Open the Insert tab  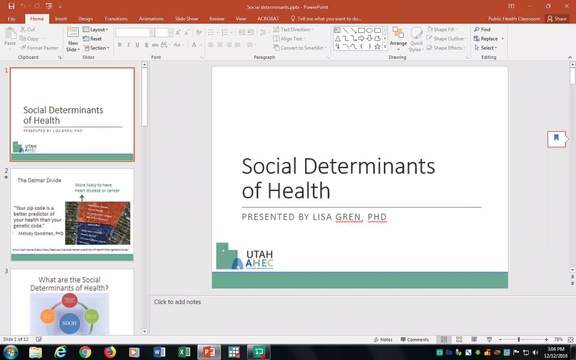(x=61, y=18)
